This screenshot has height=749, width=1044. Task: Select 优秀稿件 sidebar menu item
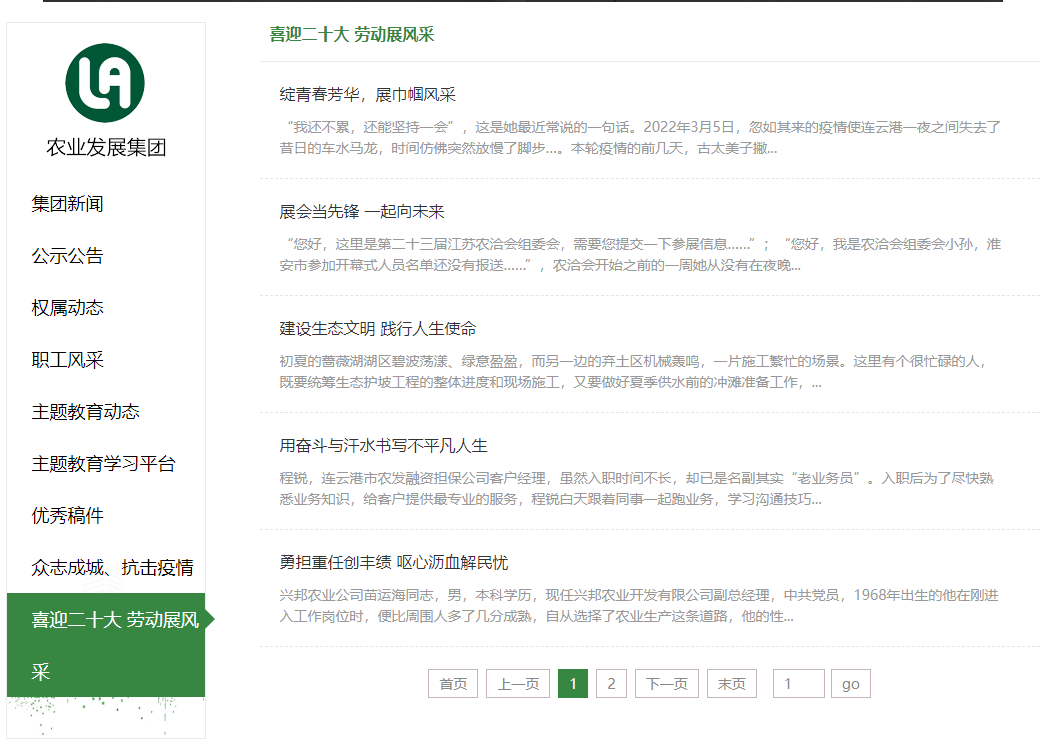[x=67, y=516]
